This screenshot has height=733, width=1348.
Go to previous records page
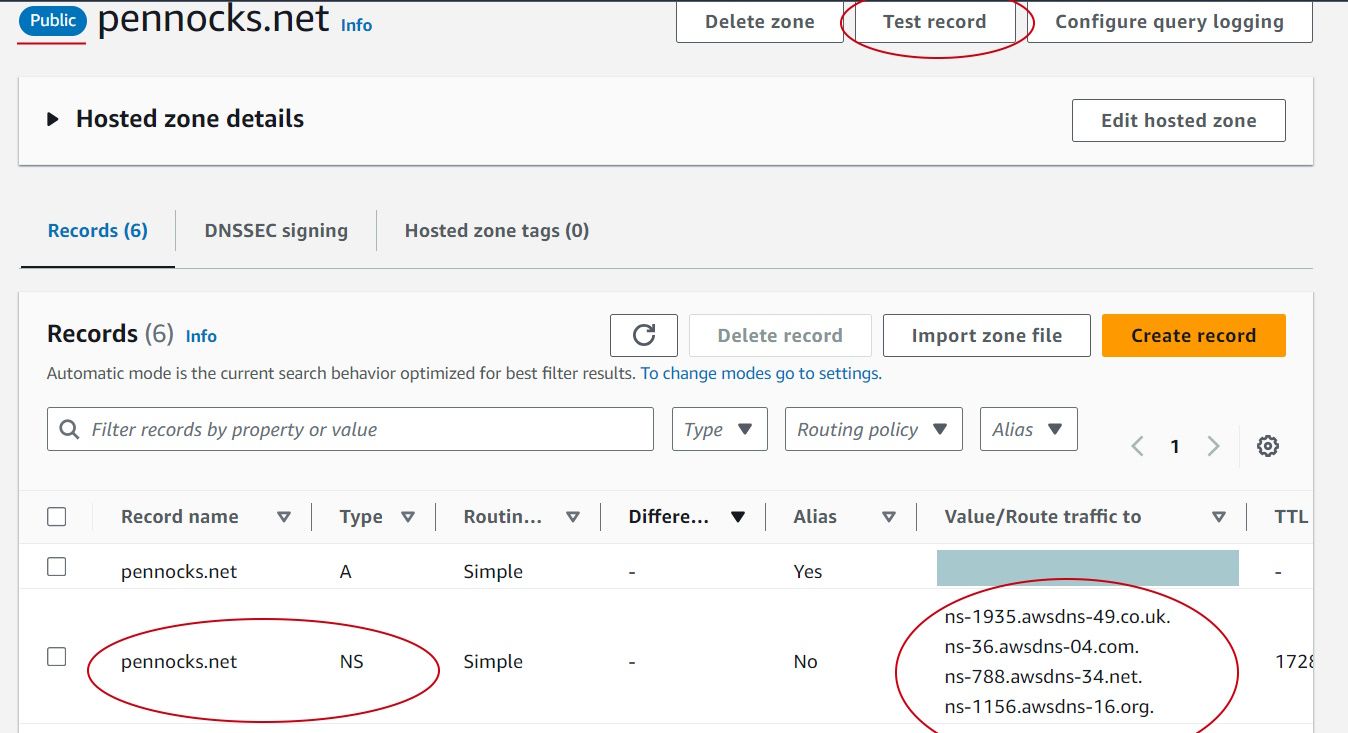click(x=1137, y=446)
